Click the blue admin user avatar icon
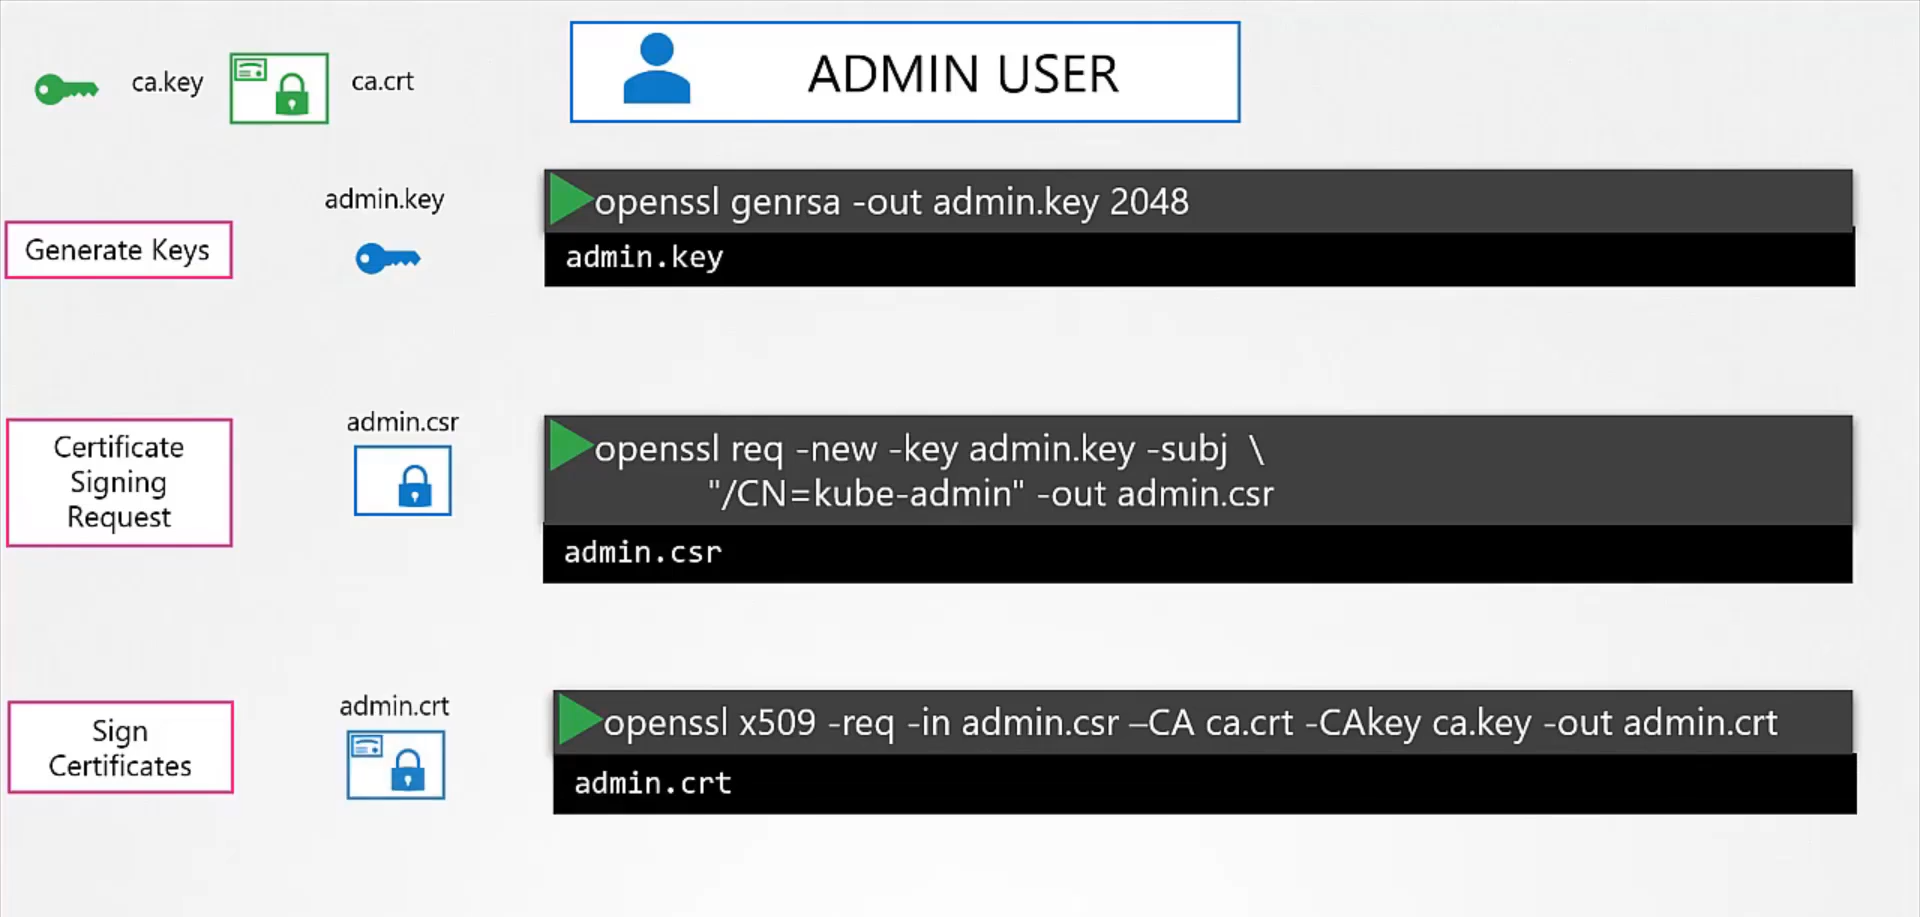This screenshot has height=917, width=1920. pos(656,68)
